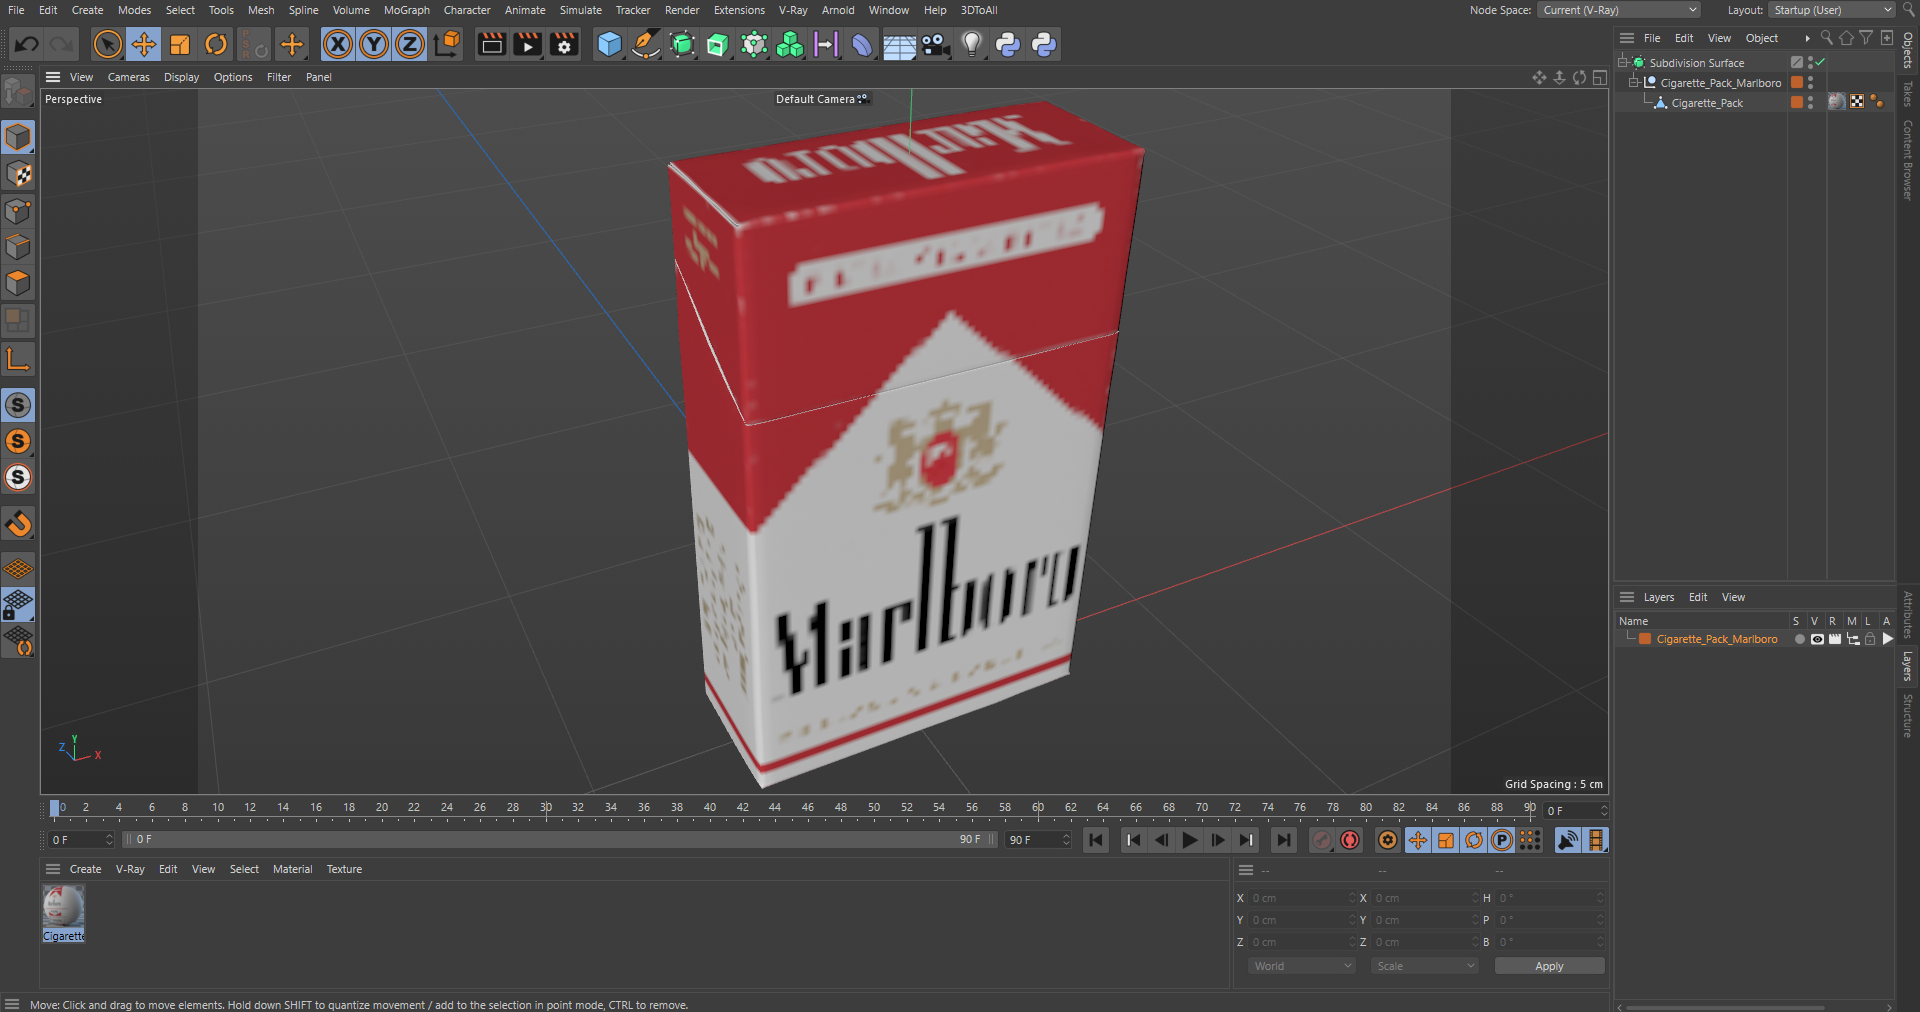1920x1012 pixels.
Task: Click the Subdivision Surface generator icon
Action: coord(682,44)
